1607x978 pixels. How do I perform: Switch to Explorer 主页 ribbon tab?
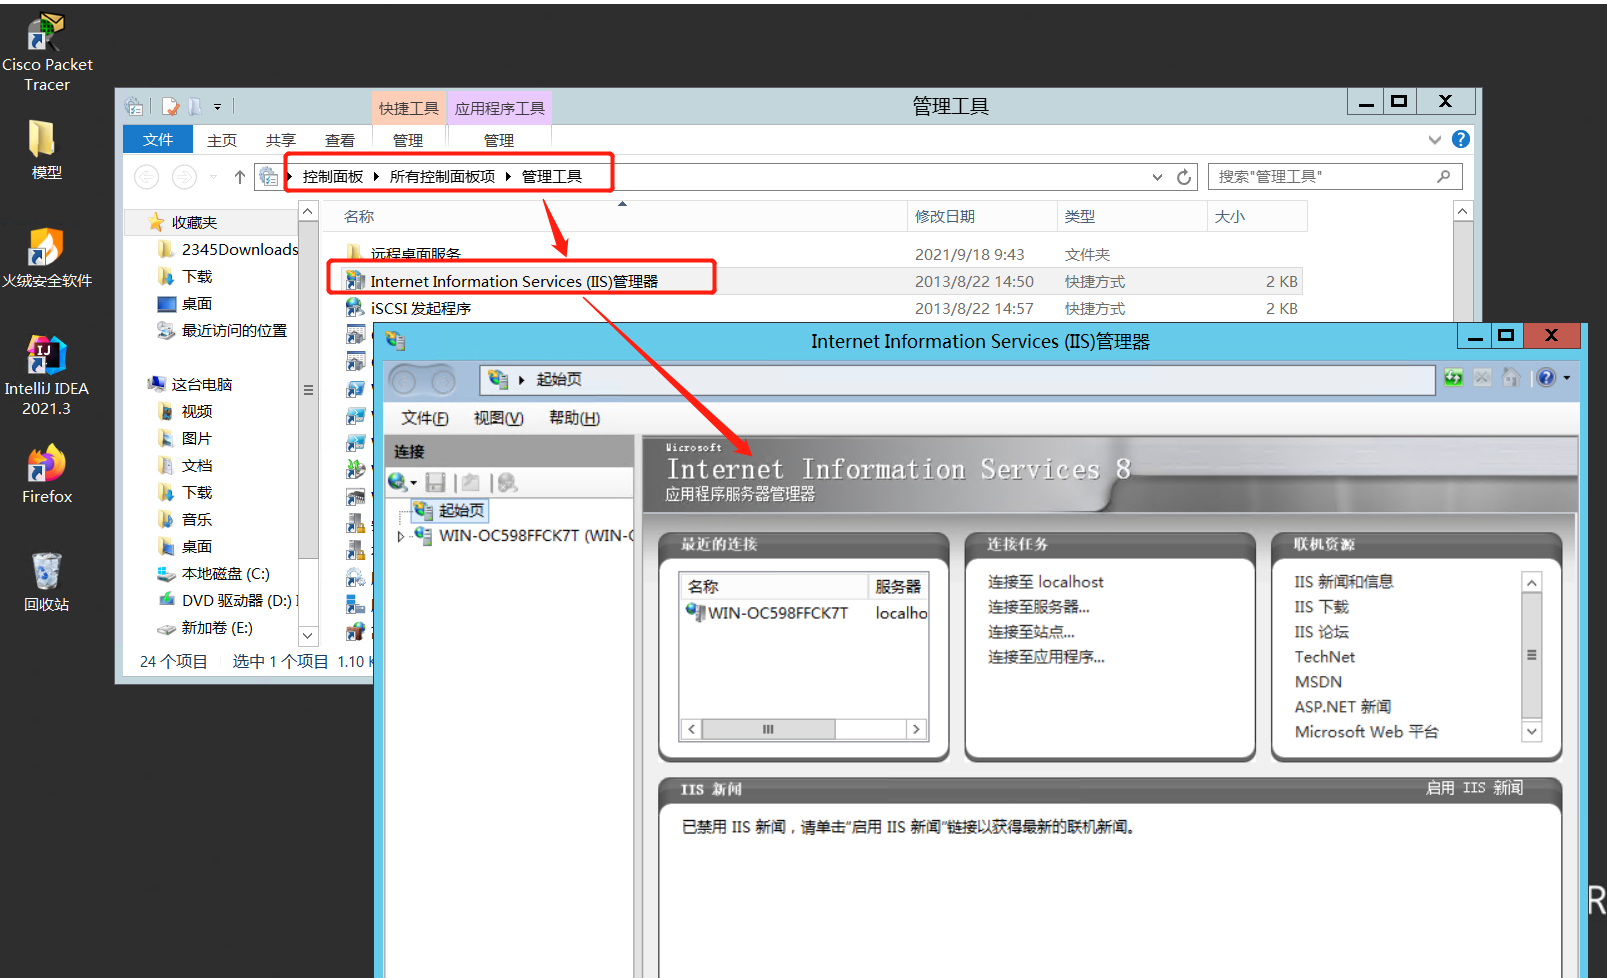coord(222,140)
